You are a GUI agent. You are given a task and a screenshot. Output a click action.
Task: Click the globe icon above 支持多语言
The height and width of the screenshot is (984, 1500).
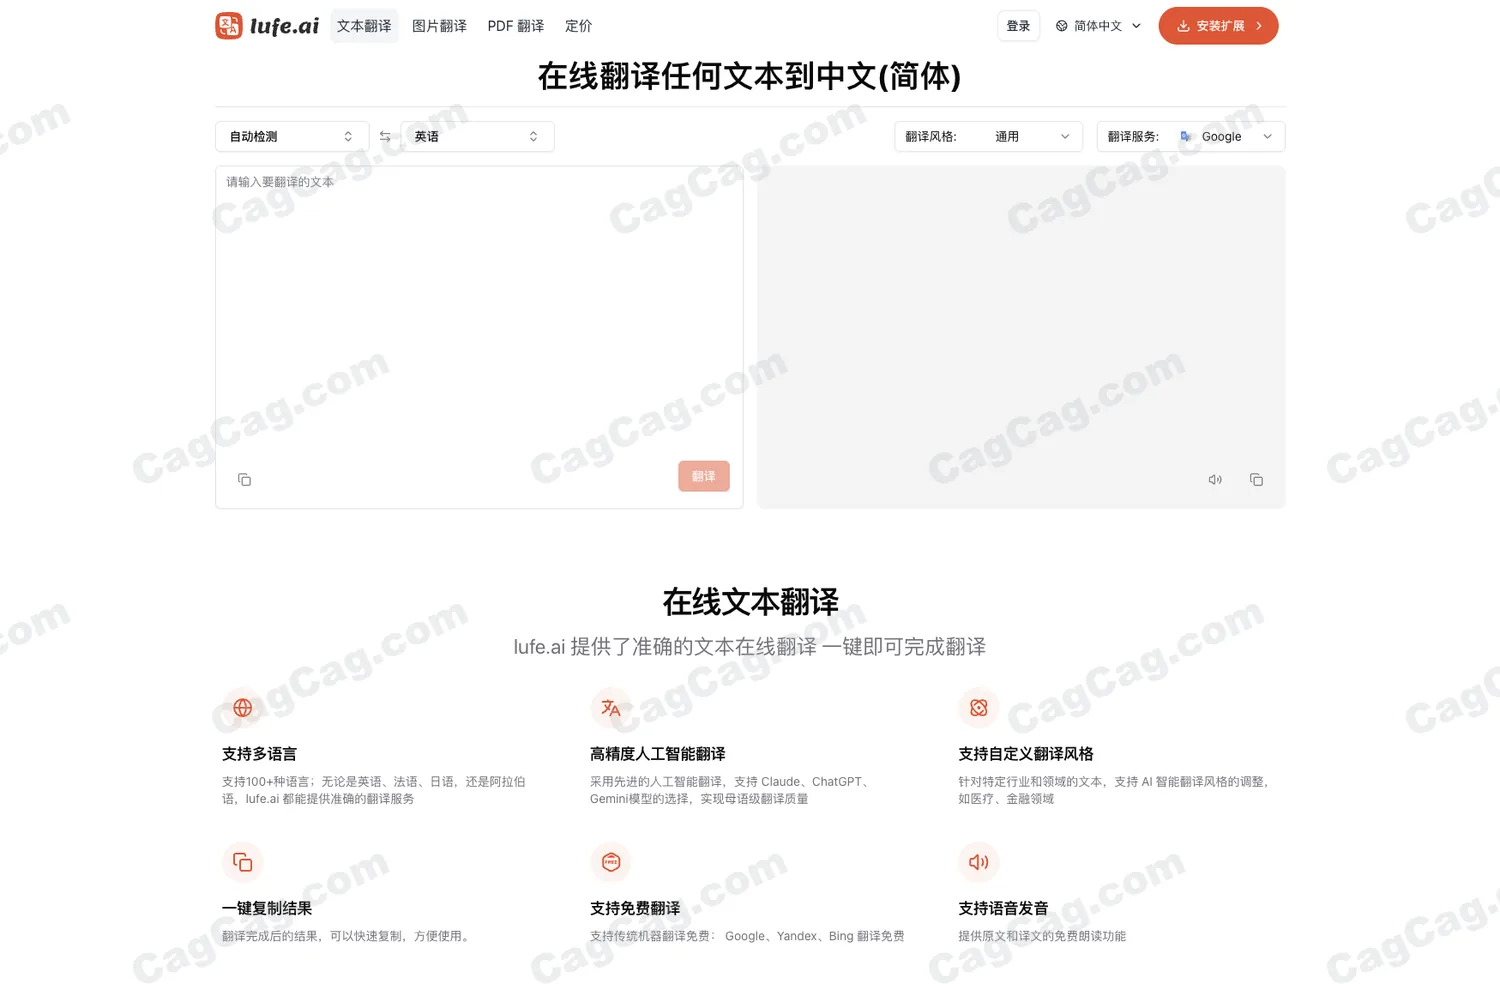(242, 708)
